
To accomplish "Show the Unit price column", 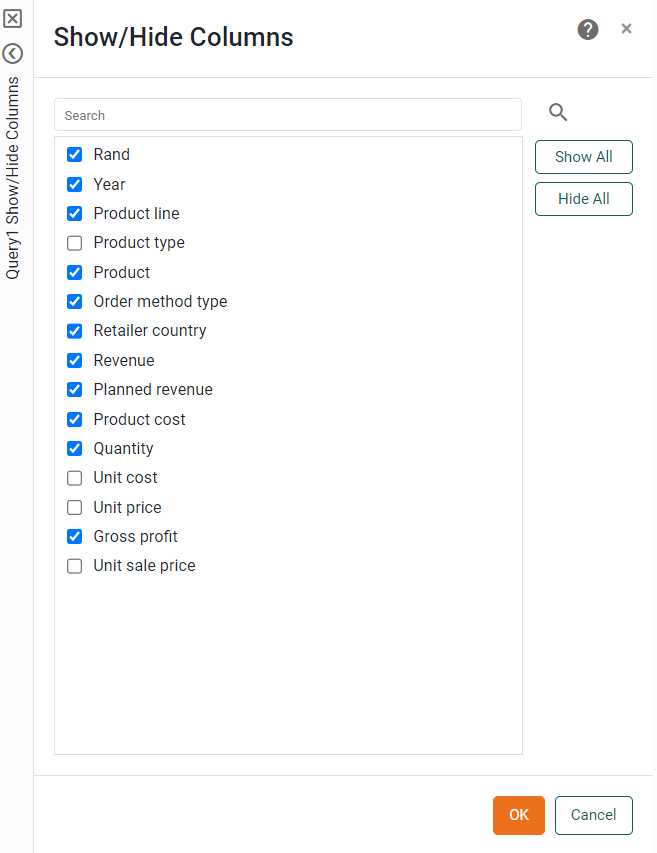I will click(74, 507).
